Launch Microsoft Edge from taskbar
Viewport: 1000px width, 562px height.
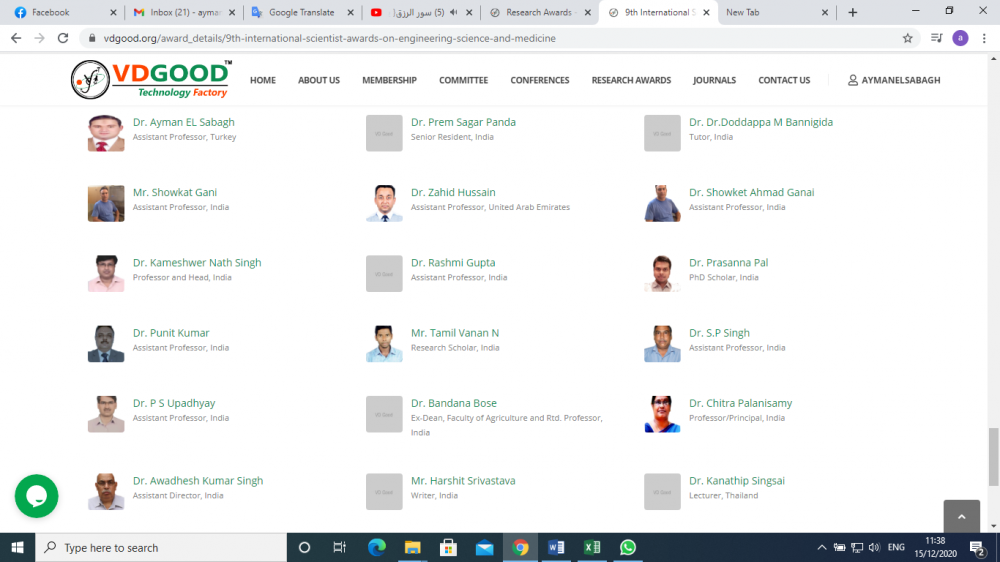coord(376,547)
